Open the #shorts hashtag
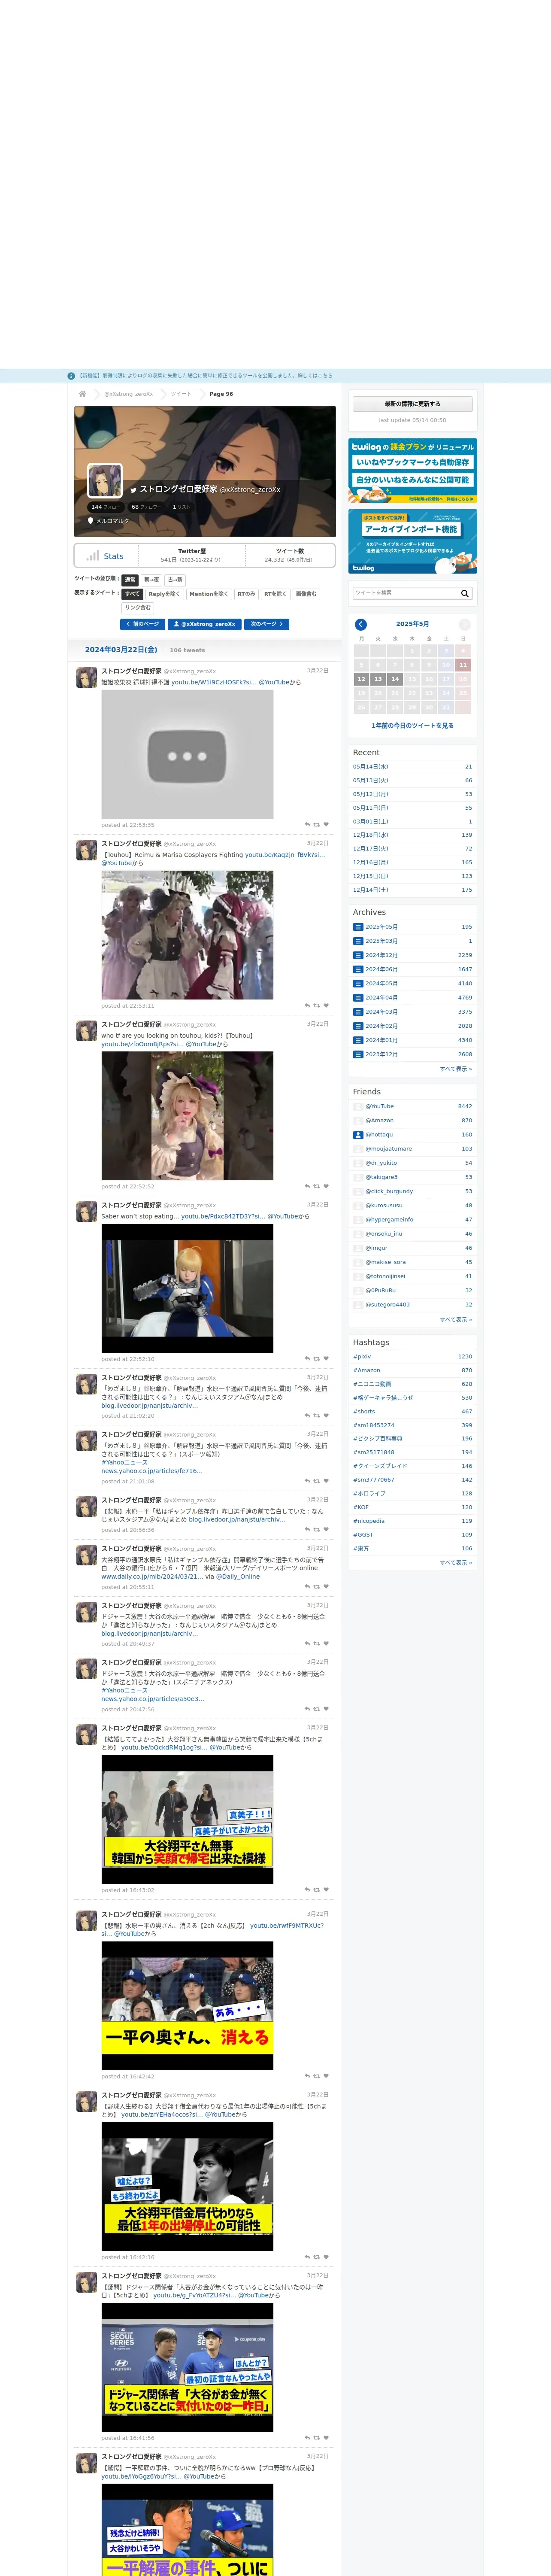 (364, 1411)
